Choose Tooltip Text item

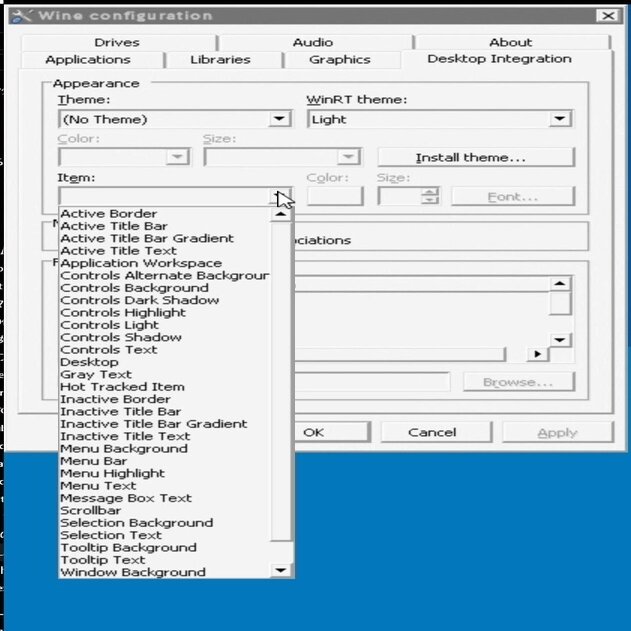point(165,560)
